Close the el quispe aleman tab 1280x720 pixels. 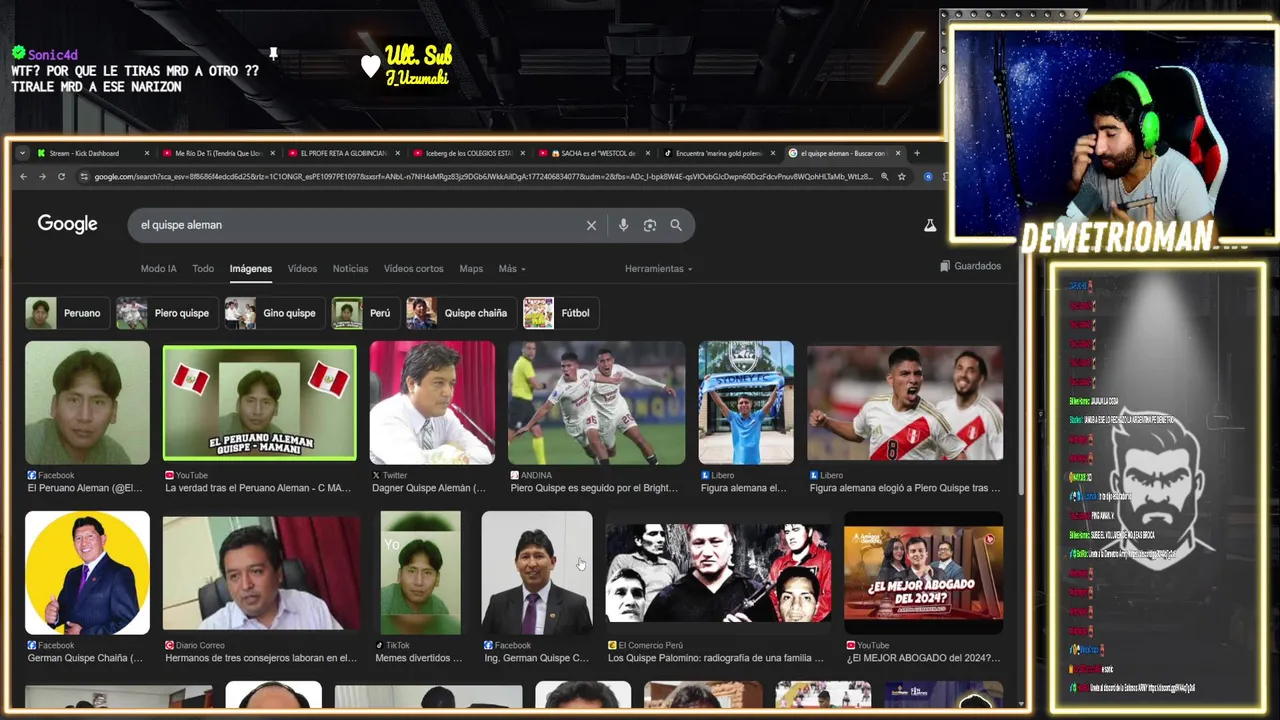pyautogui.click(x=898, y=153)
